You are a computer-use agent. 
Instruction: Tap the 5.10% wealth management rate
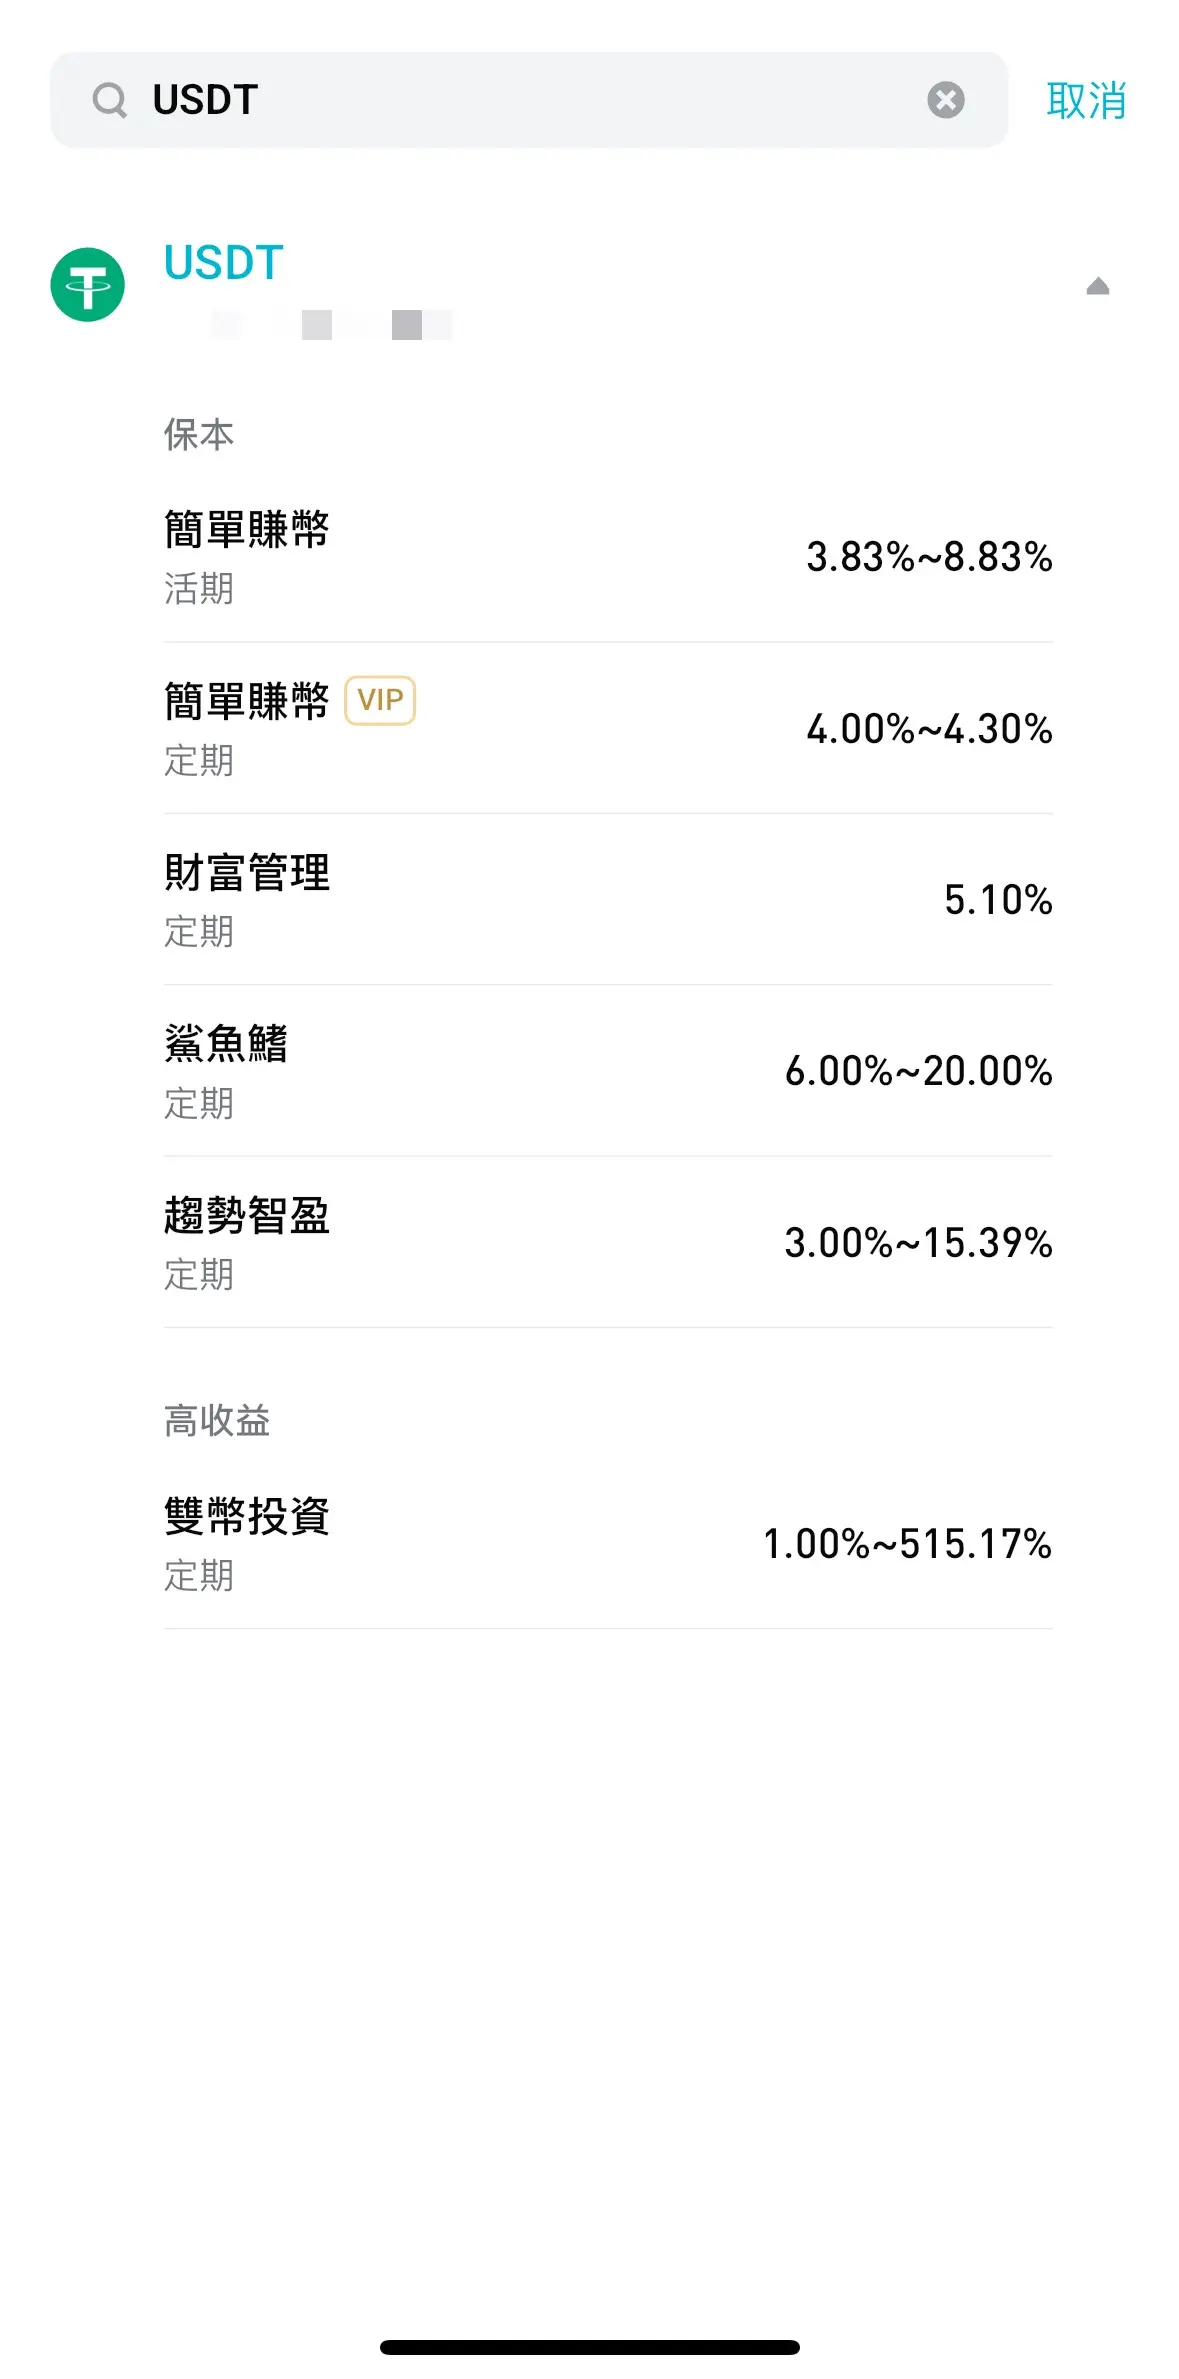coord(998,900)
